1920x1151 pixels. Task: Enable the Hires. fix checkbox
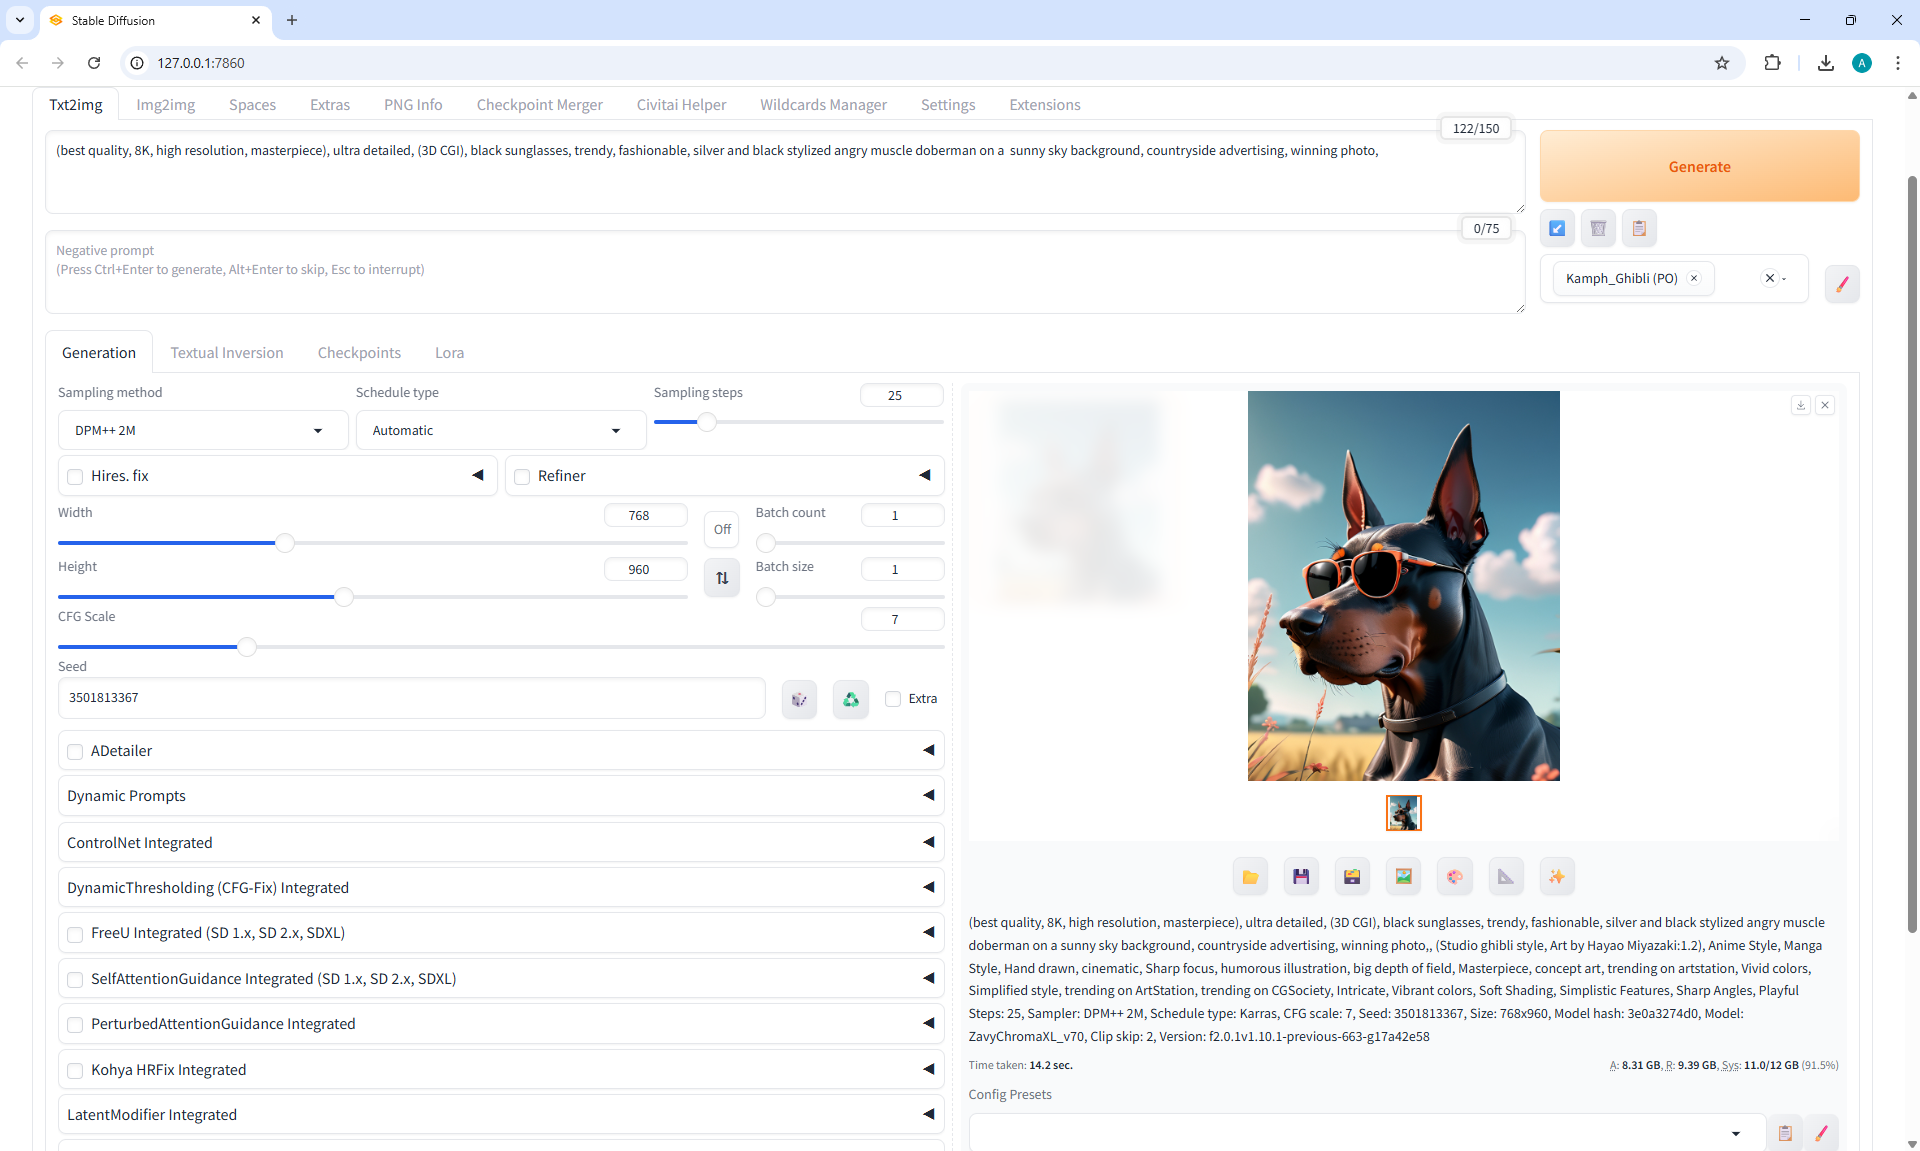[x=75, y=476]
